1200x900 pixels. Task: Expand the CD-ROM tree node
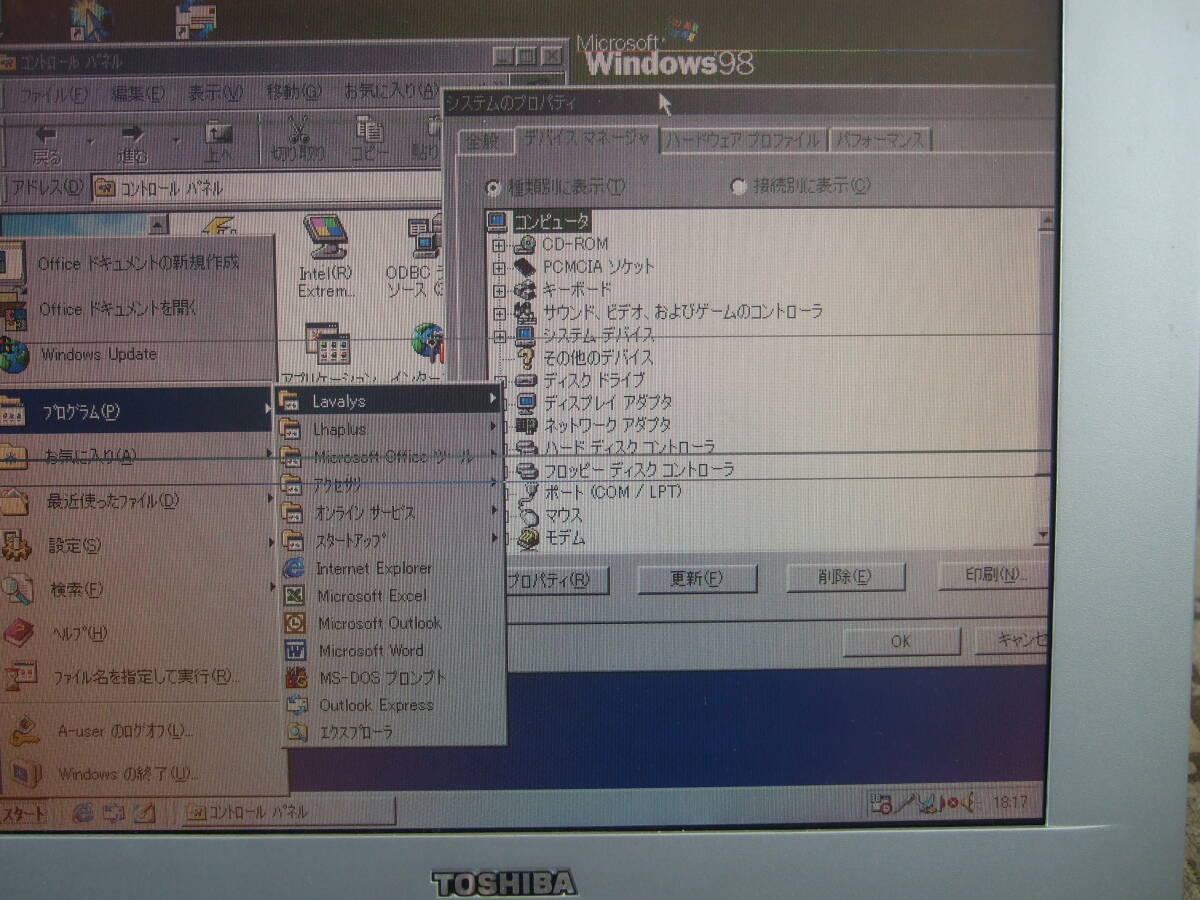pyautogui.click(x=498, y=244)
